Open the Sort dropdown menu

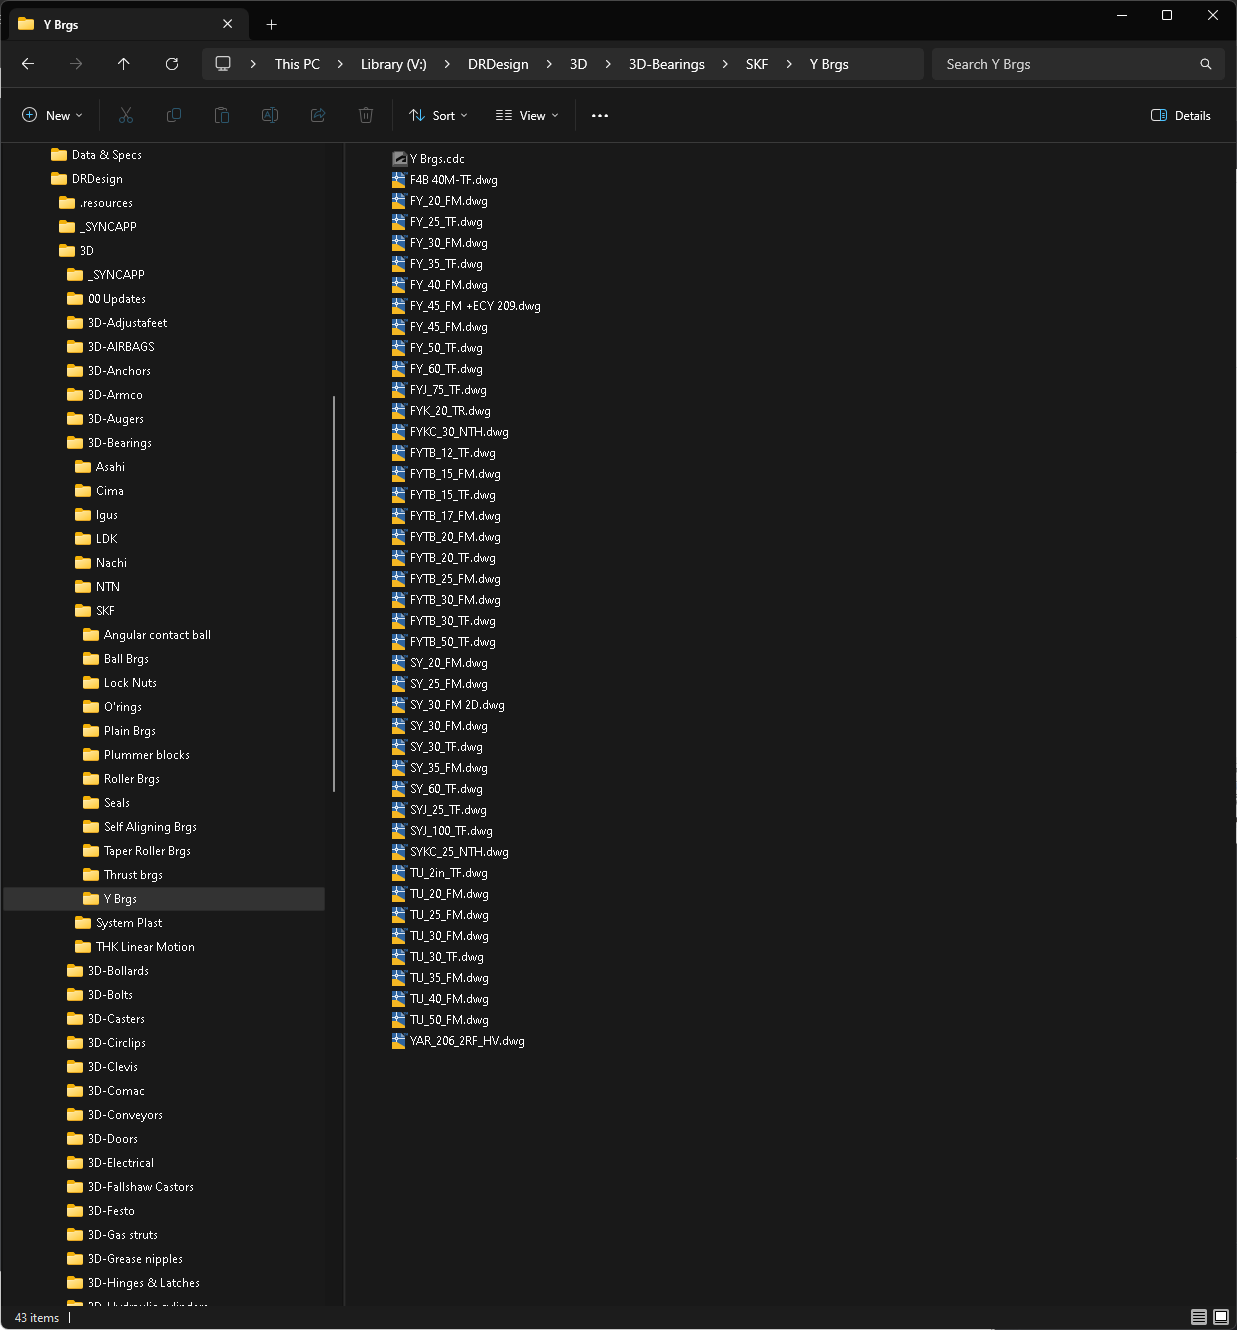click(x=438, y=116)
